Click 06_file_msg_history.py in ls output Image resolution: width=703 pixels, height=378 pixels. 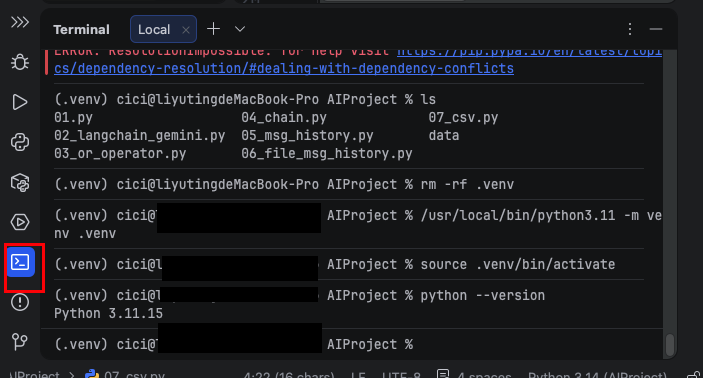(x=327, y=153)
